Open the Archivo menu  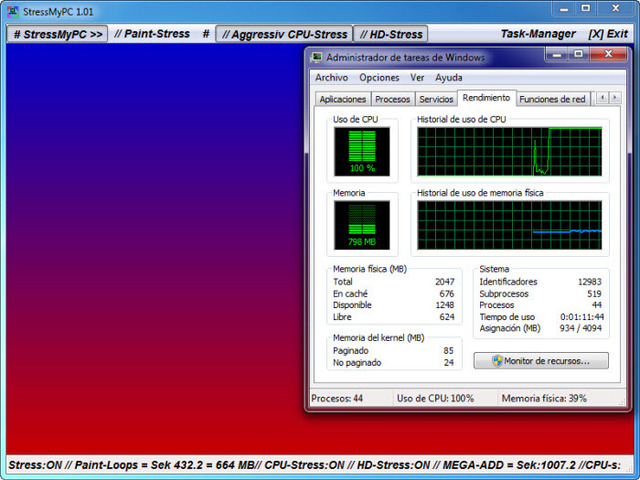coord(331,78)
